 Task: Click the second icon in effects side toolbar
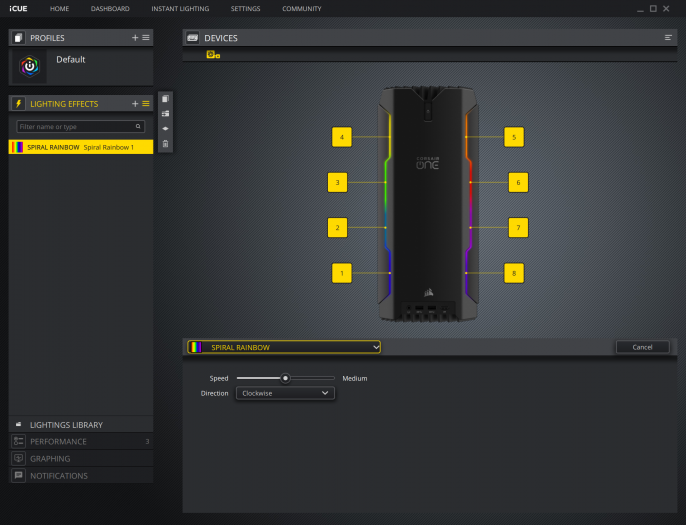tap(165, 114)
